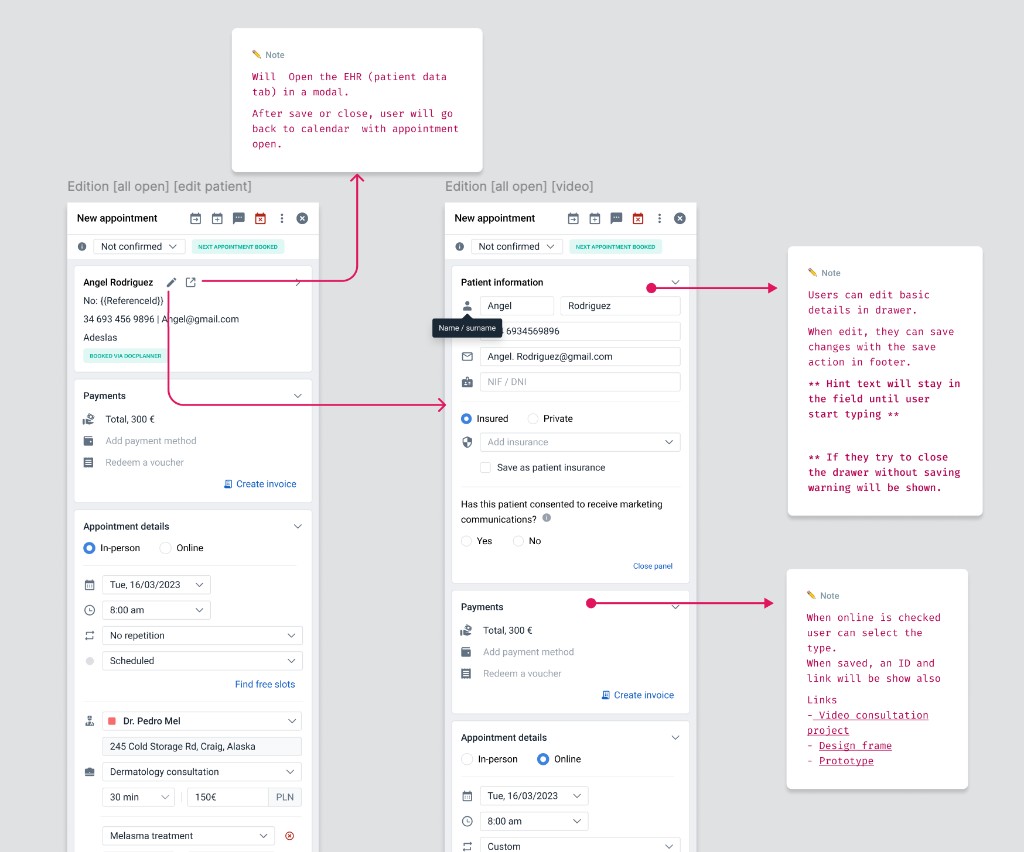Click Create invoice link in edit patient panel
The height and width of the screenshot is (852, 1024).
pyautogui.click(x=260, y=484)
